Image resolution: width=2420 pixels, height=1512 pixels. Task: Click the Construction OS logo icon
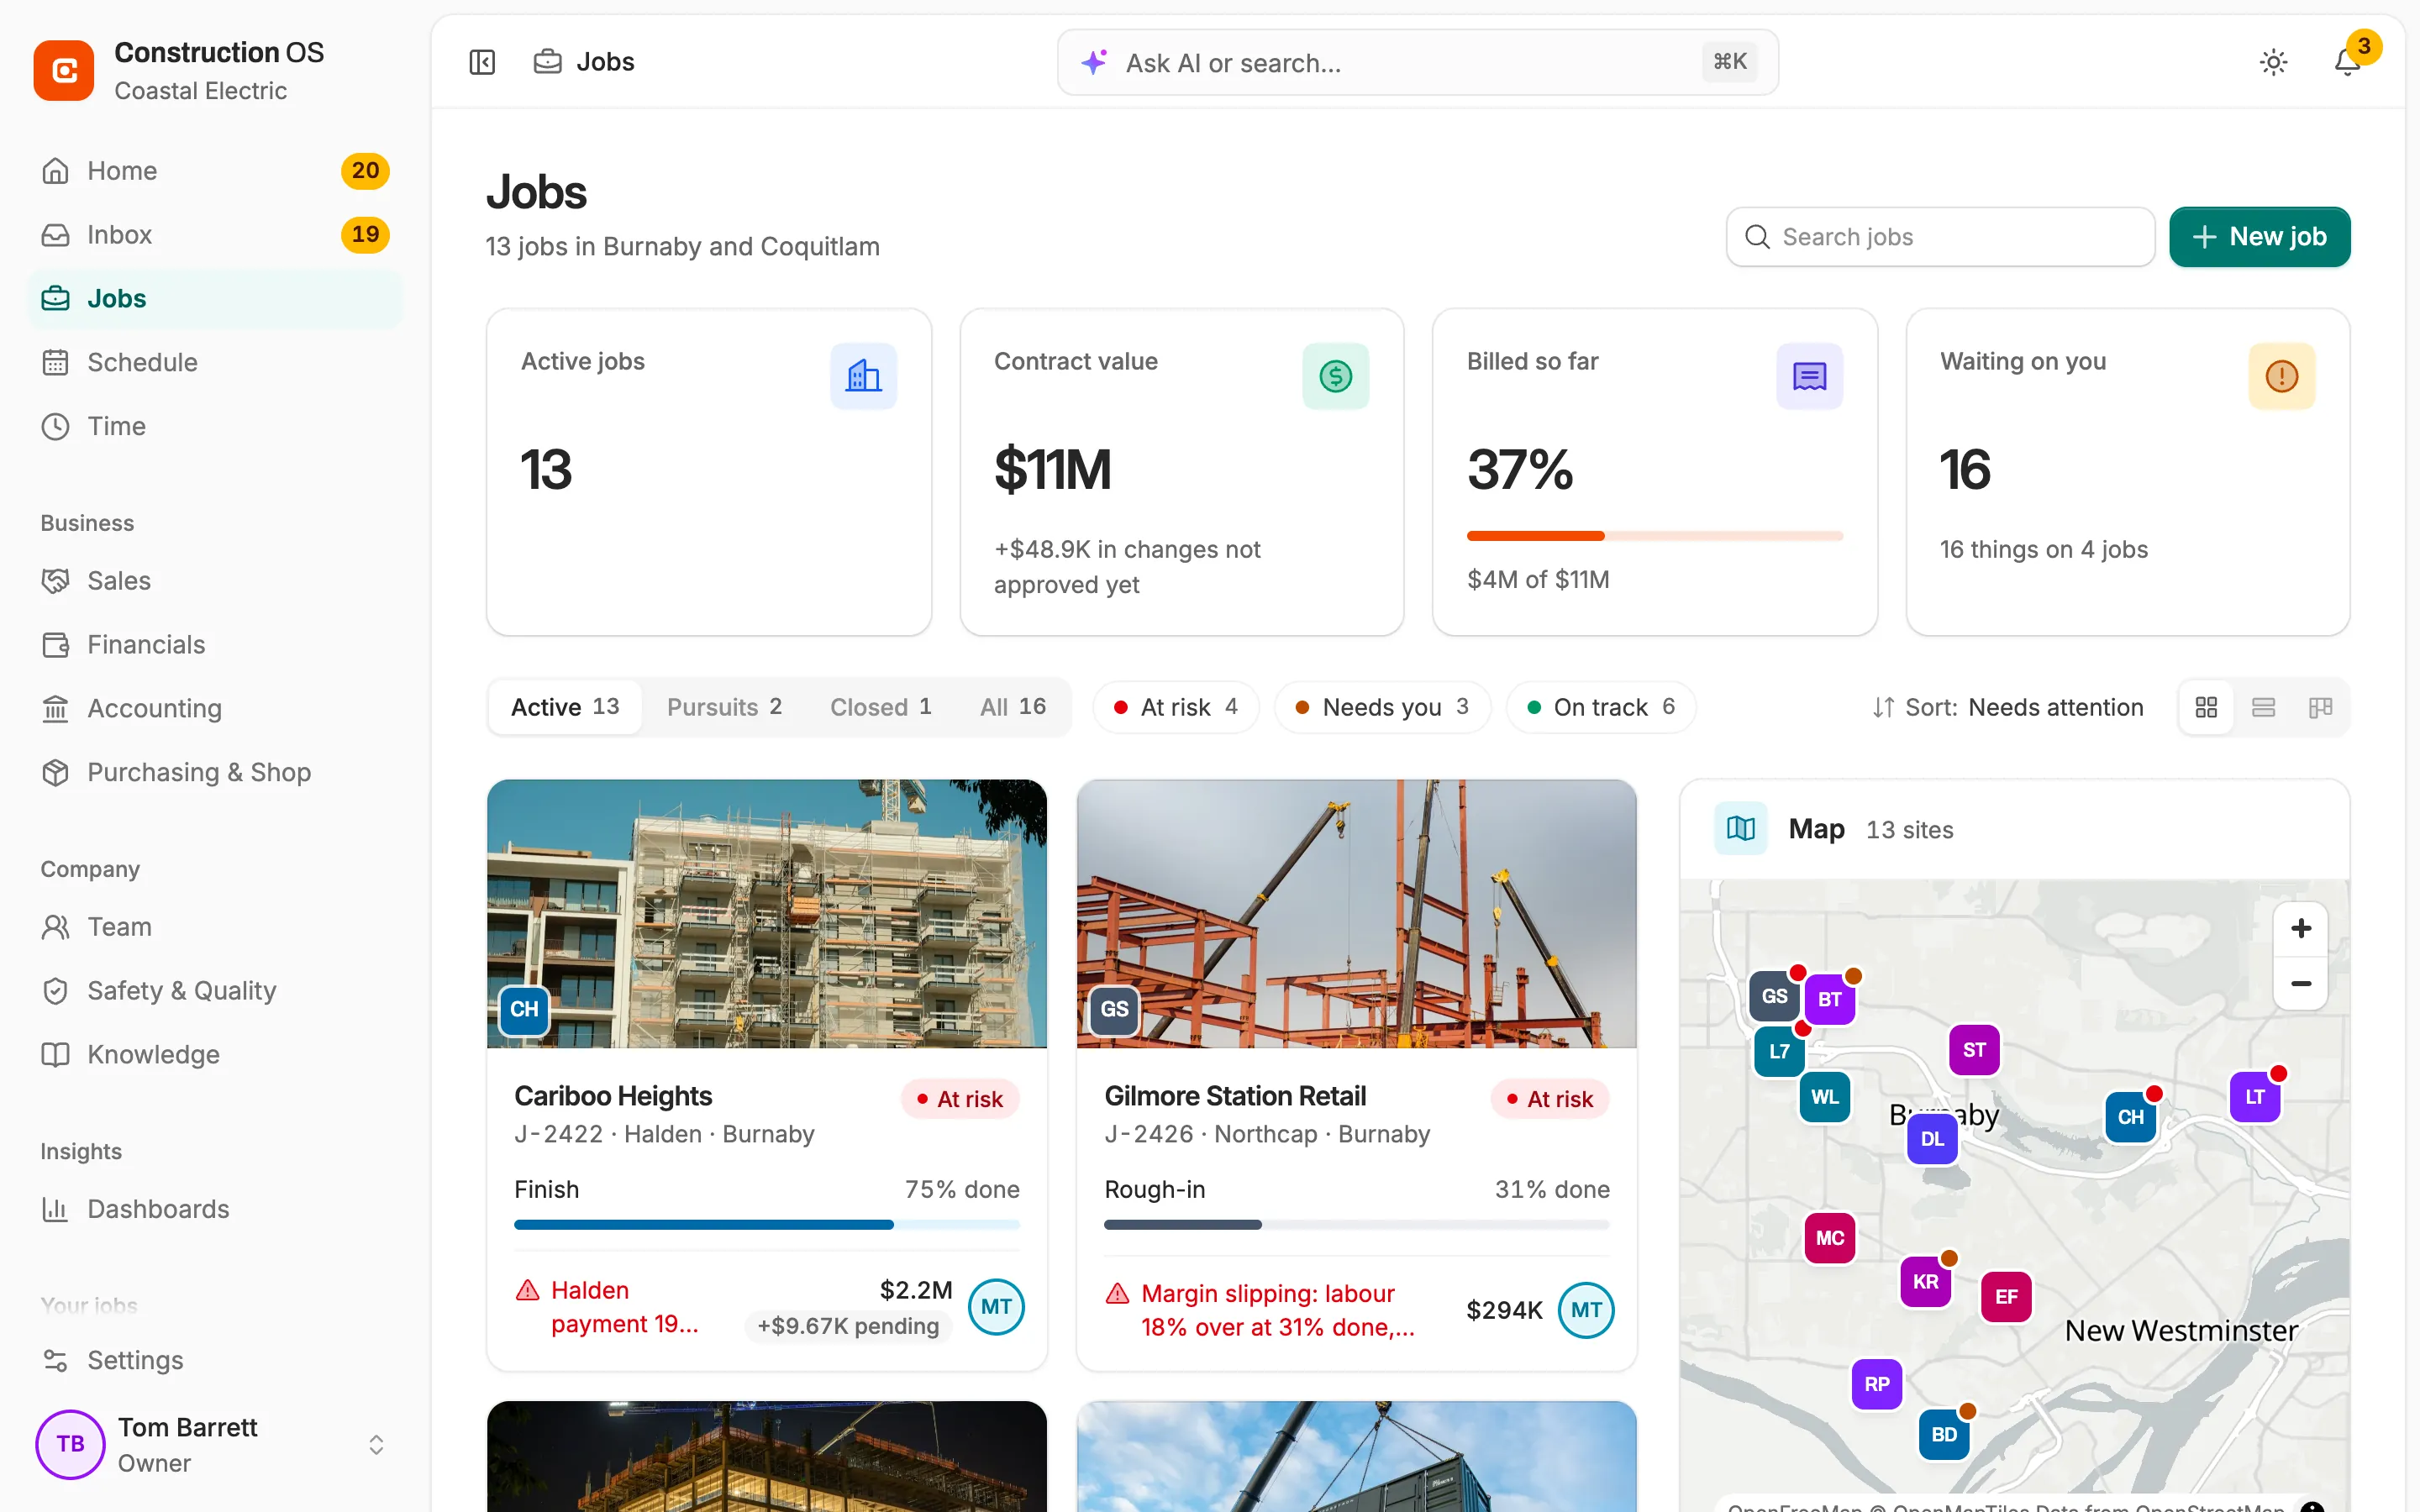click(64, 70)
